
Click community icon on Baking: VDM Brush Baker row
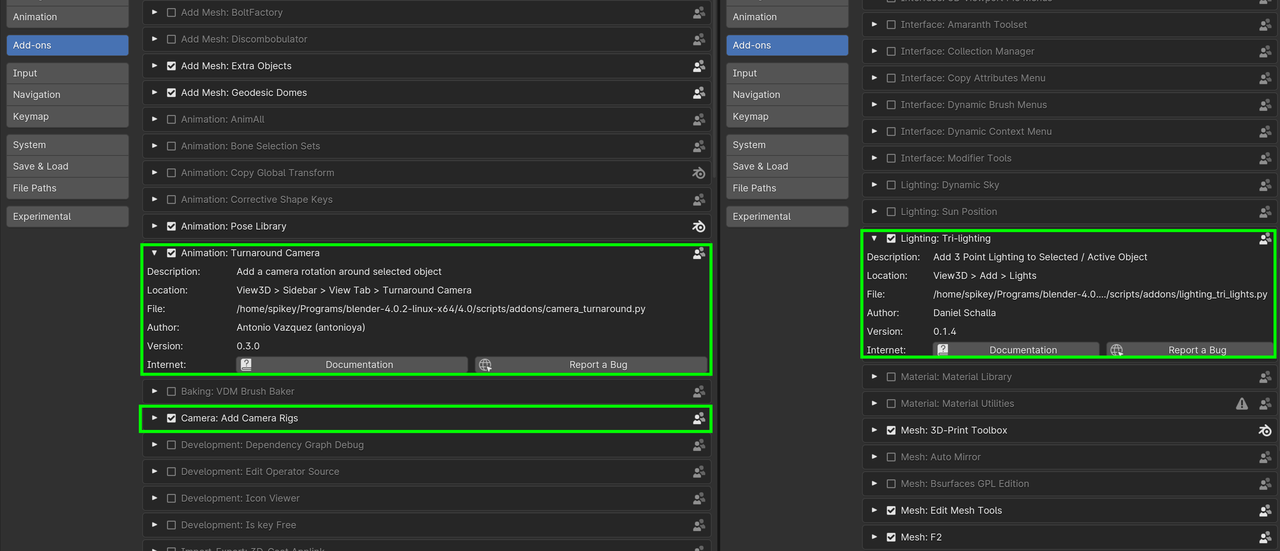[699, 392]
